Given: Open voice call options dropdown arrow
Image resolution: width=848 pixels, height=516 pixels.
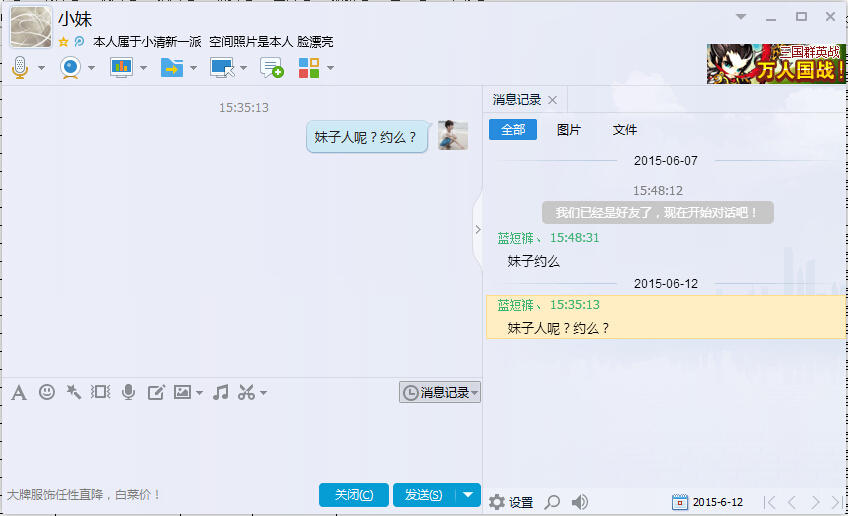Looking at the screenshot, I should 41,68.
